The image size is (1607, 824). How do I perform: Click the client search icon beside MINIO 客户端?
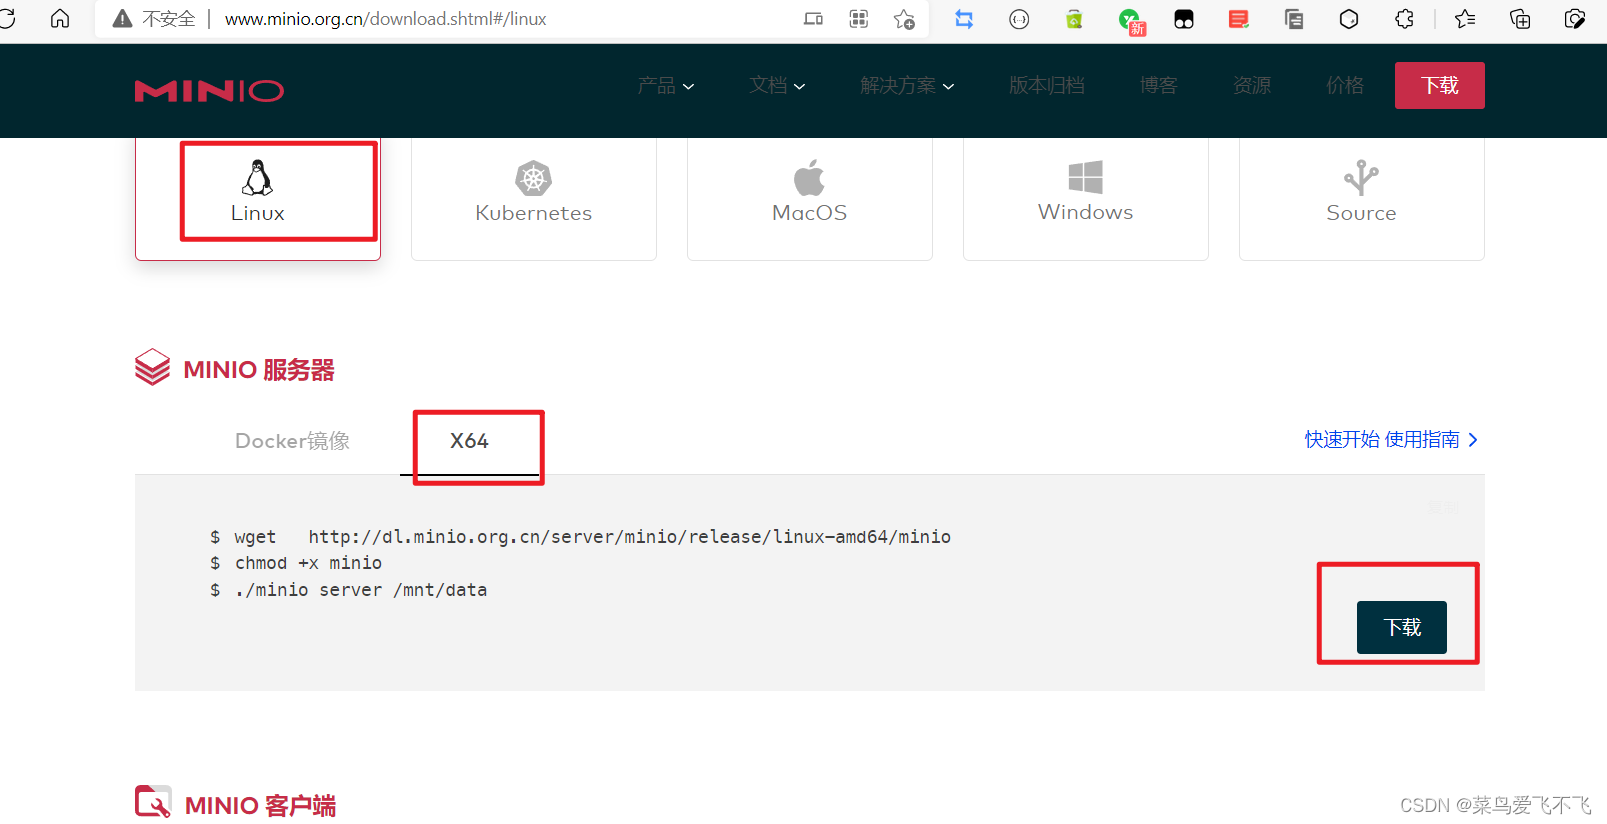point(153,802)
